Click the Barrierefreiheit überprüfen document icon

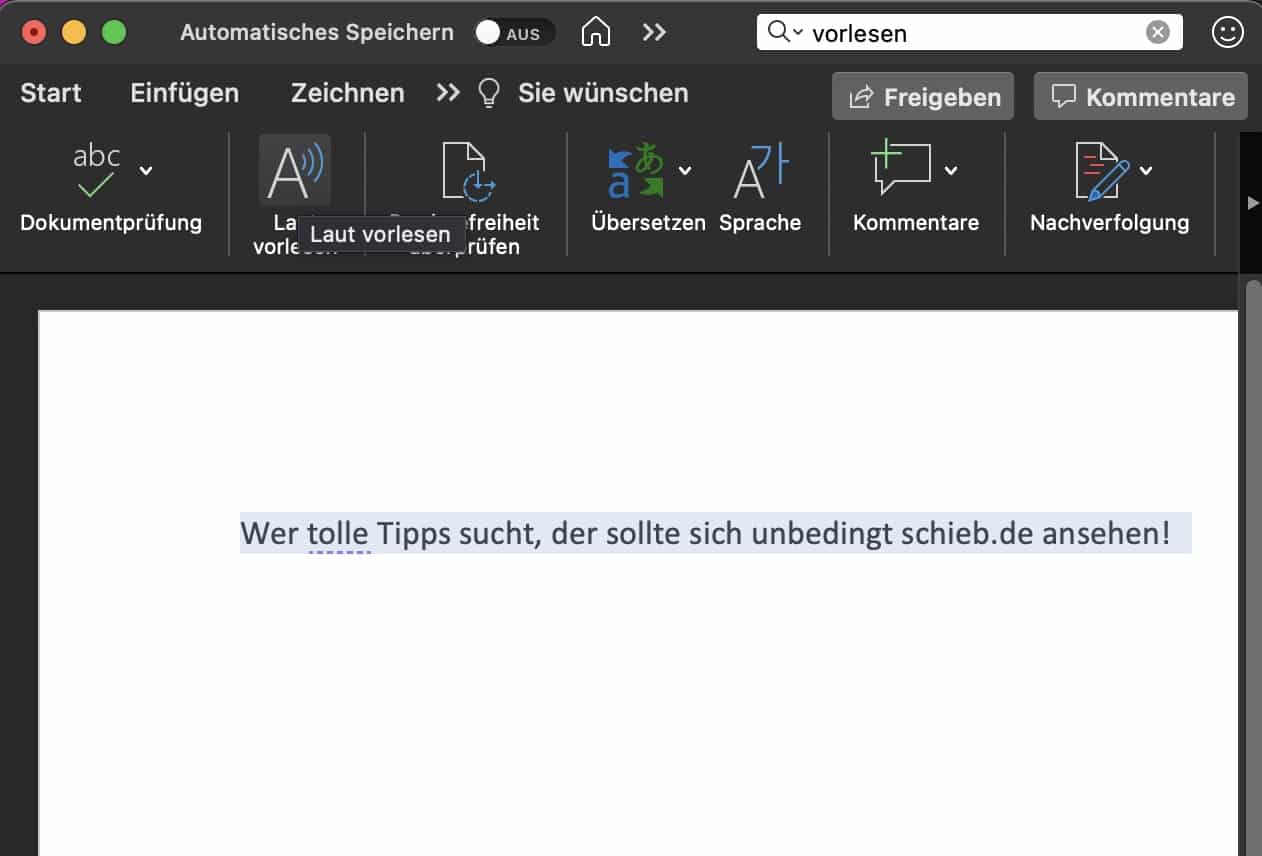[x=468, y=170]
